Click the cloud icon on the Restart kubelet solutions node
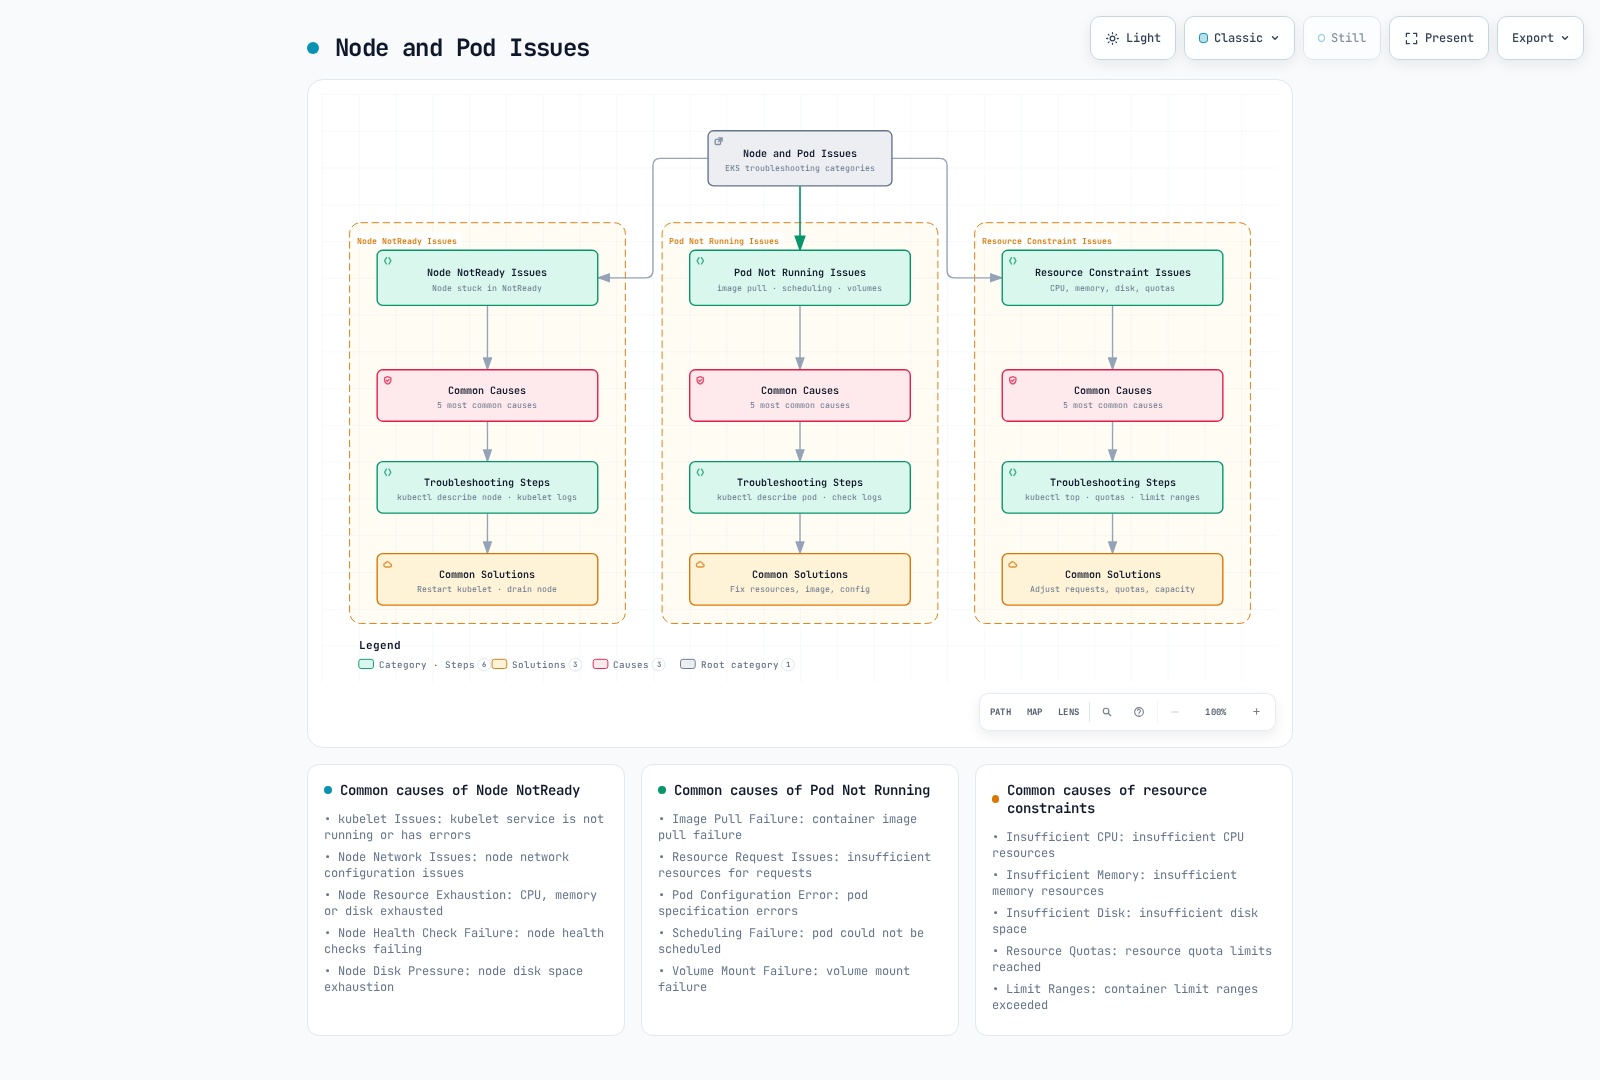The image size is (1600, 1080). 388,564
